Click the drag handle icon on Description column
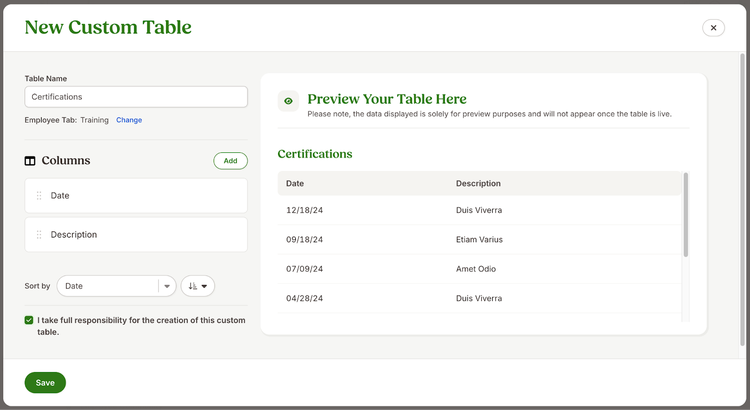The width and height of the screenshot is (750, 410). (x=39, y=234)
